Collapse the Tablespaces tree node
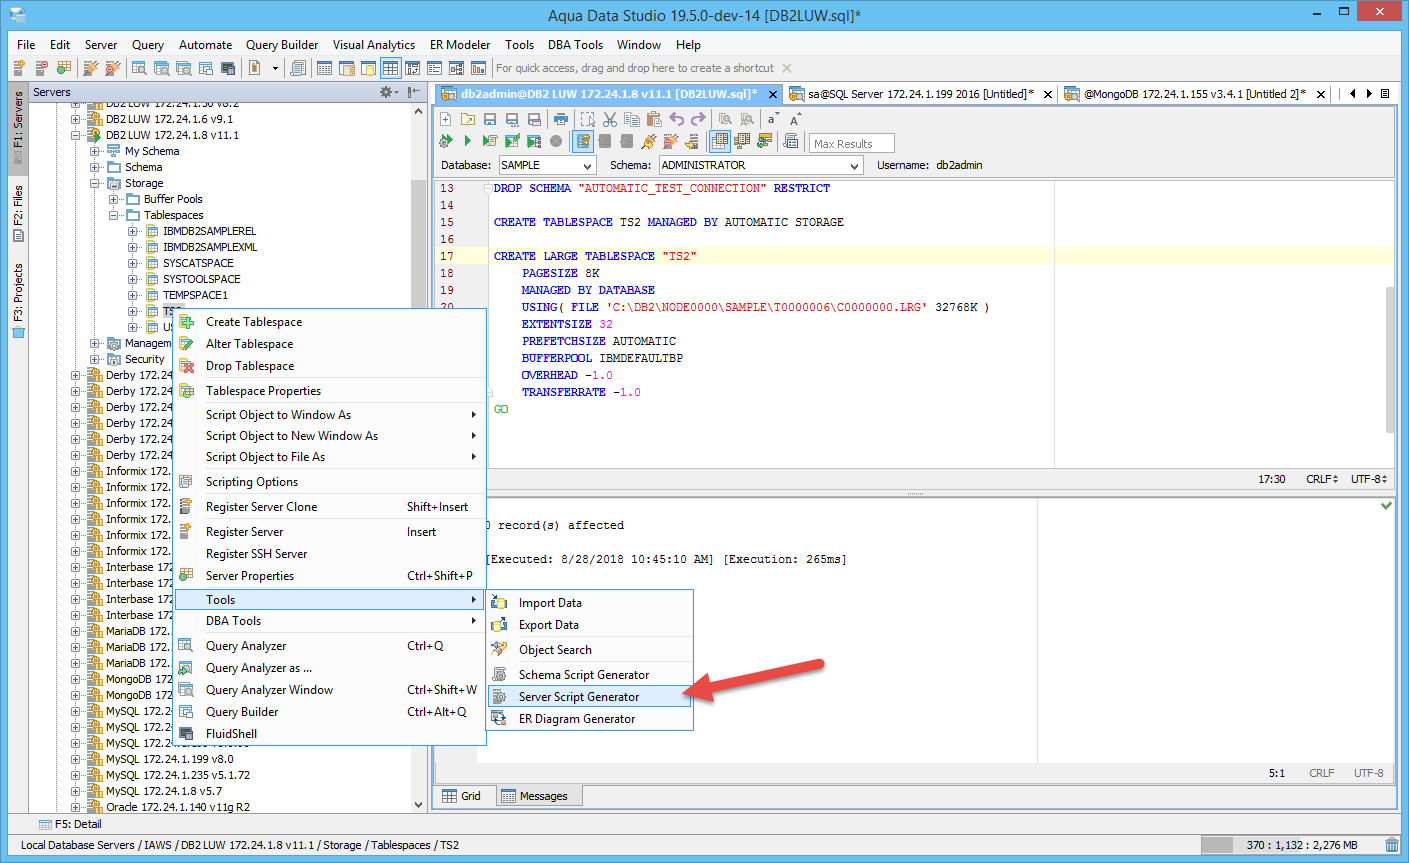 point(114,215)
